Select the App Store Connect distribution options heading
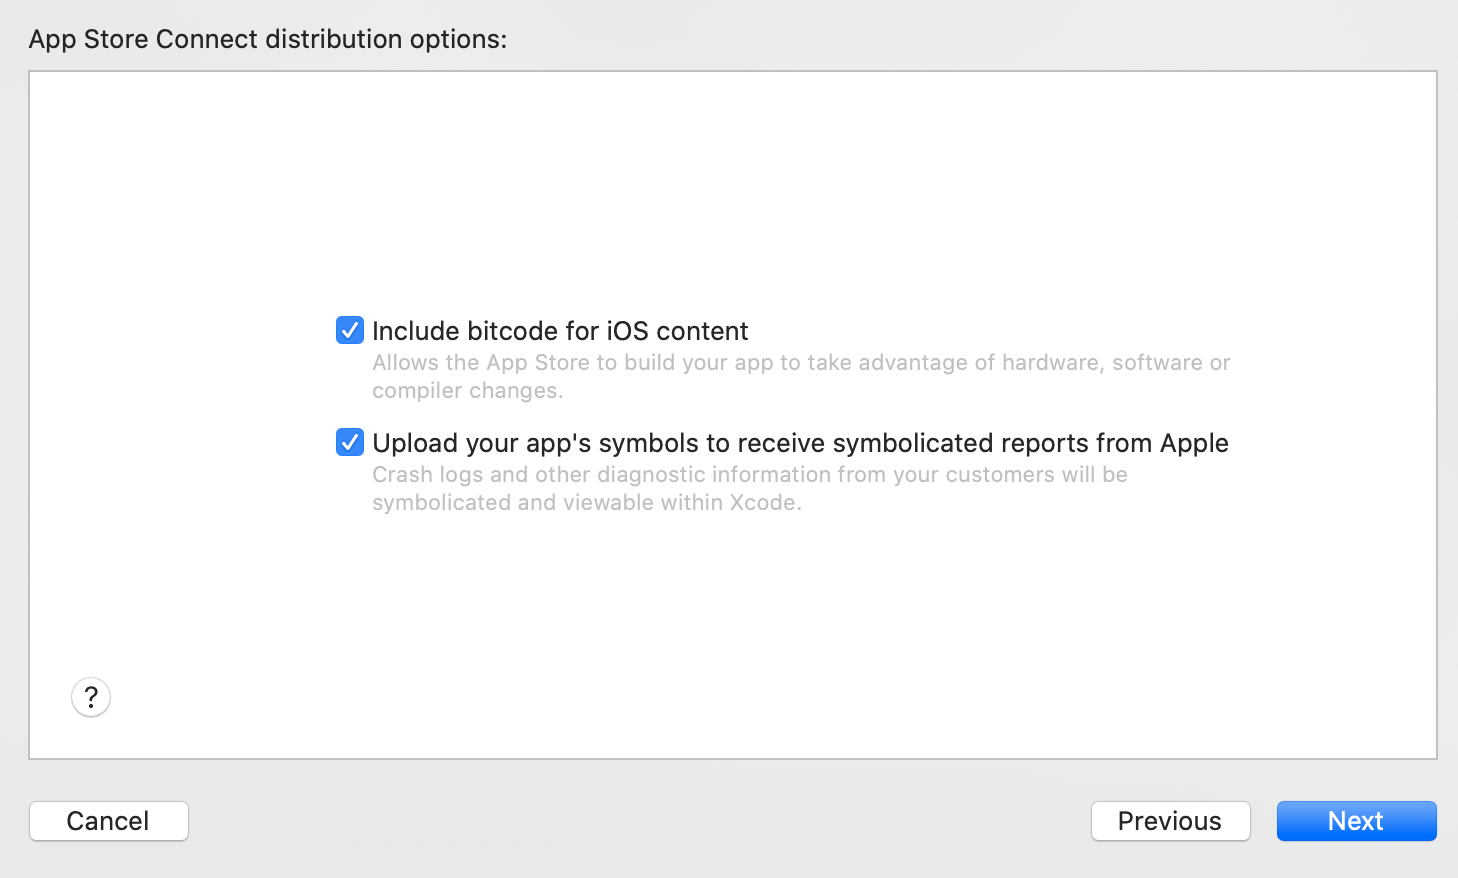Screen dimensions: 1458x878 tap(268, 39)
